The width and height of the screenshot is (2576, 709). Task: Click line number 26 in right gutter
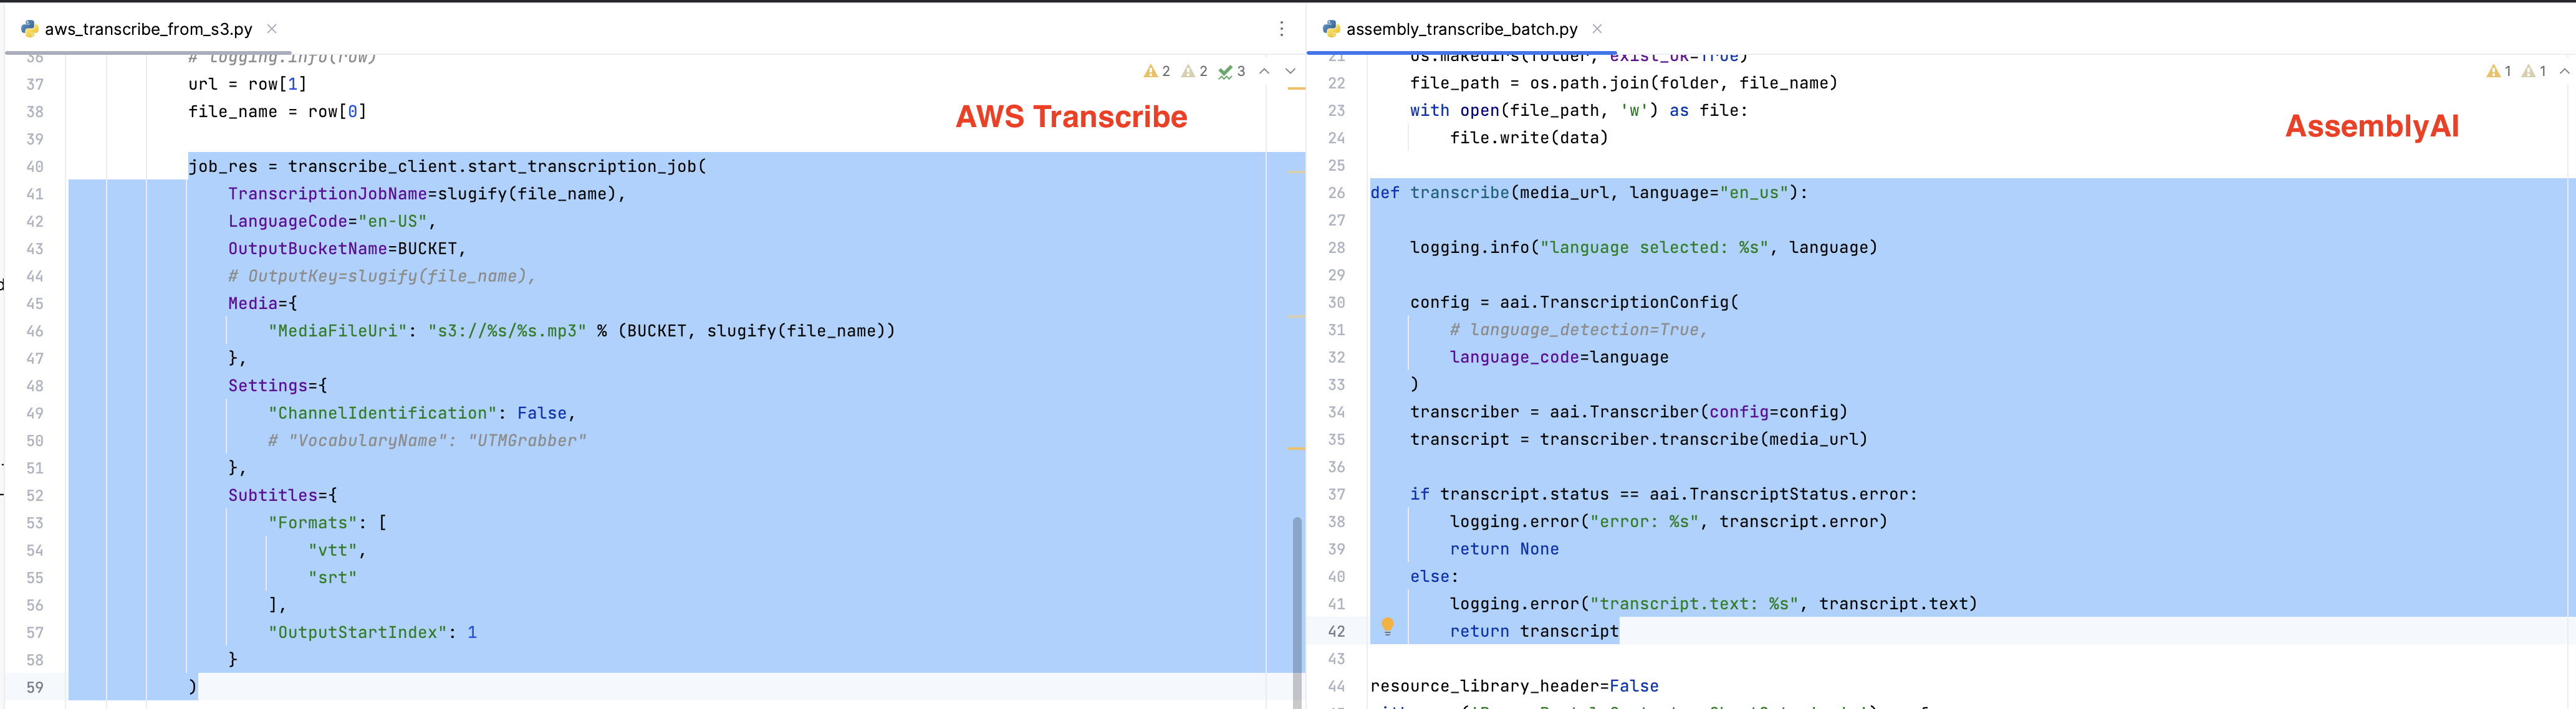(x=1336, y=193)
